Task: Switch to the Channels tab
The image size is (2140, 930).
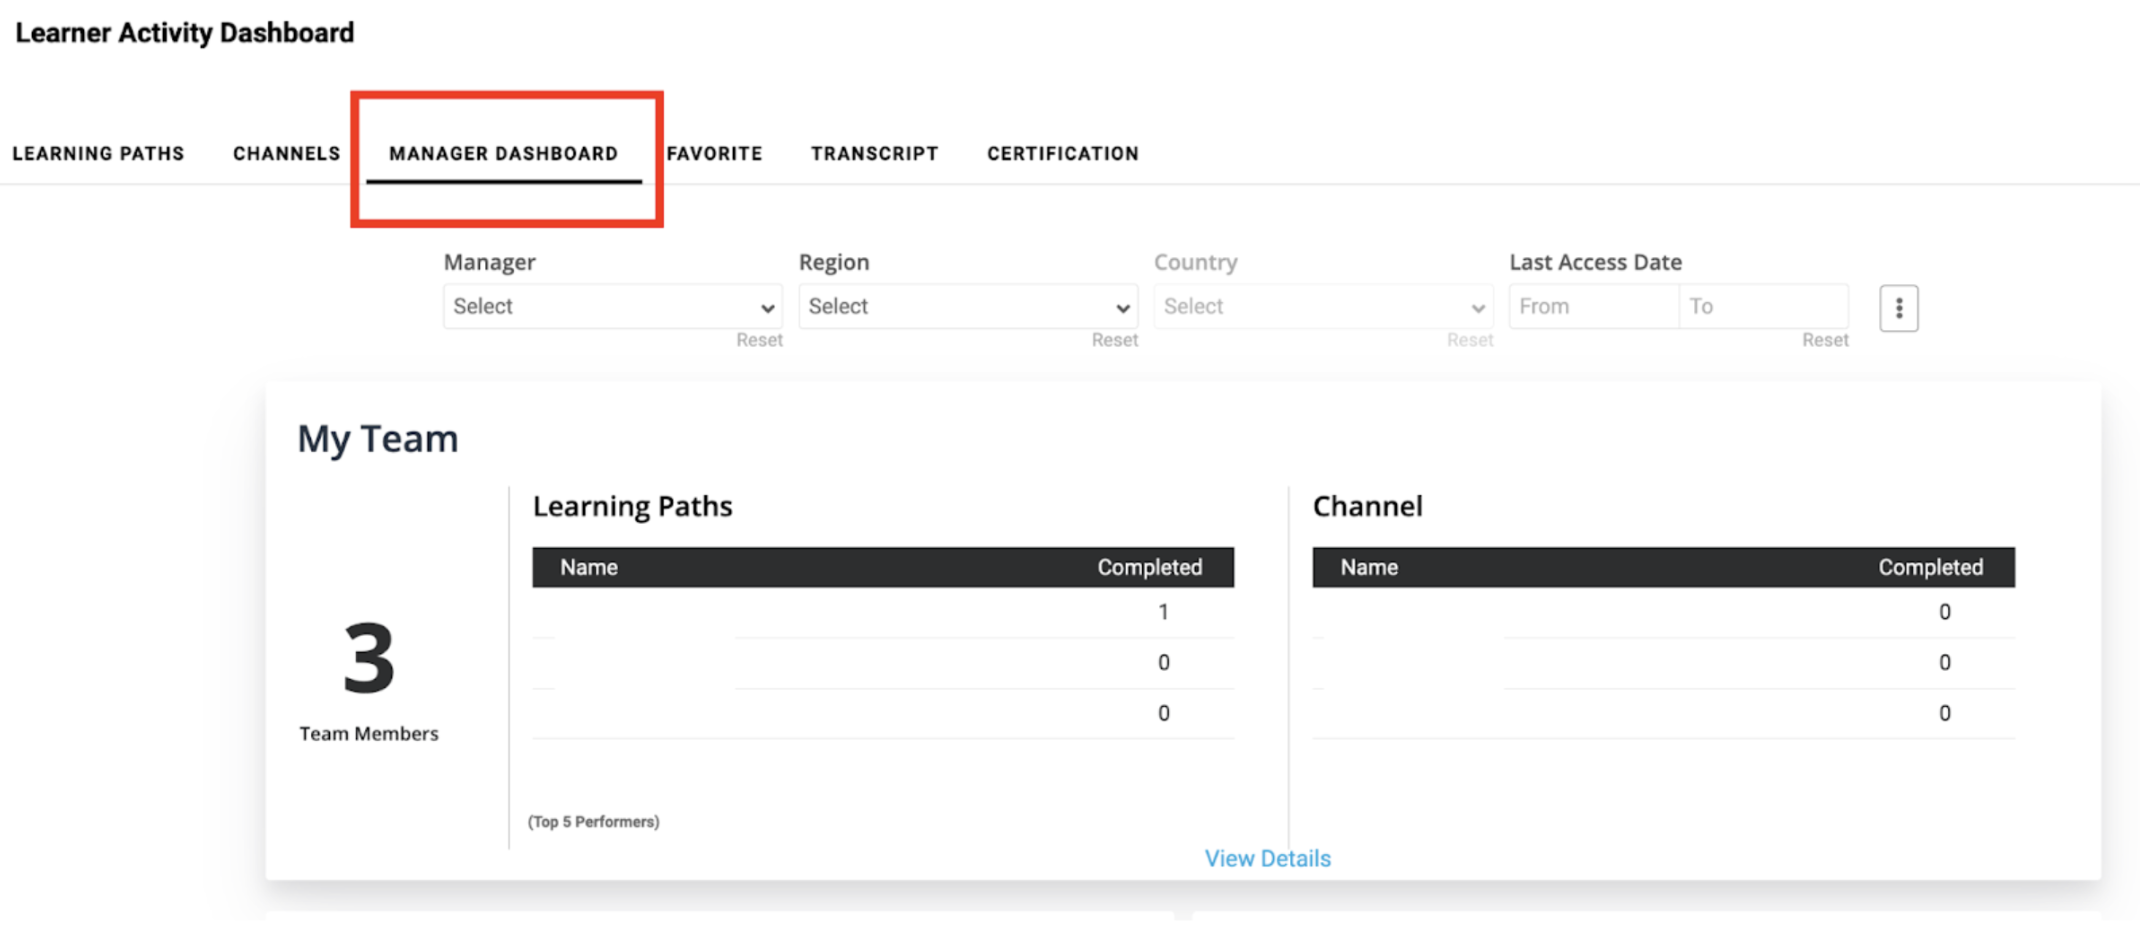Action: [x=287, y=153]
